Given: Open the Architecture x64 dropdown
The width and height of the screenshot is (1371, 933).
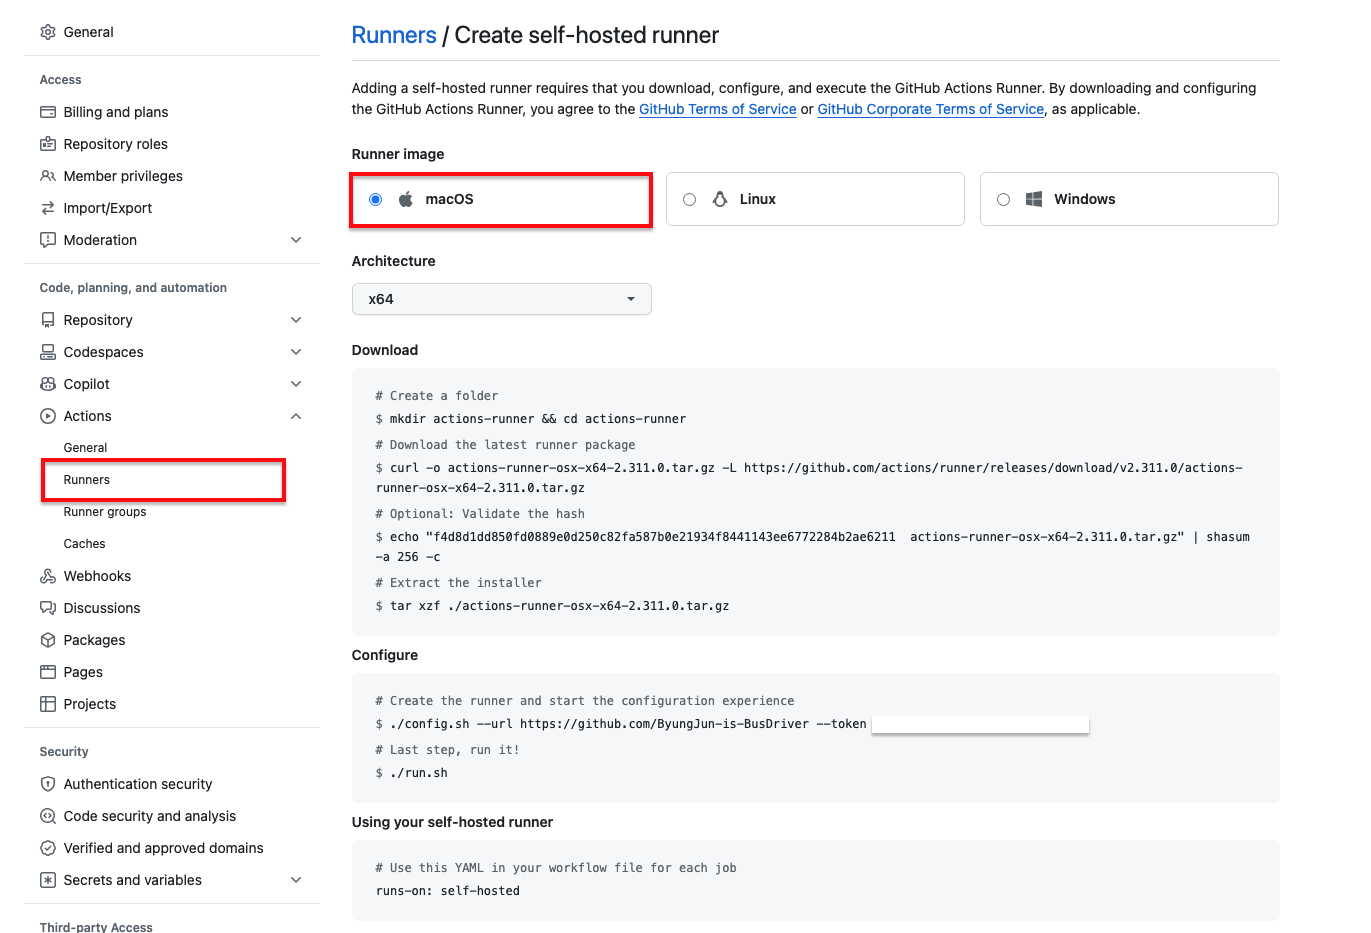Looking at the screenshot, I should point(502,299).
